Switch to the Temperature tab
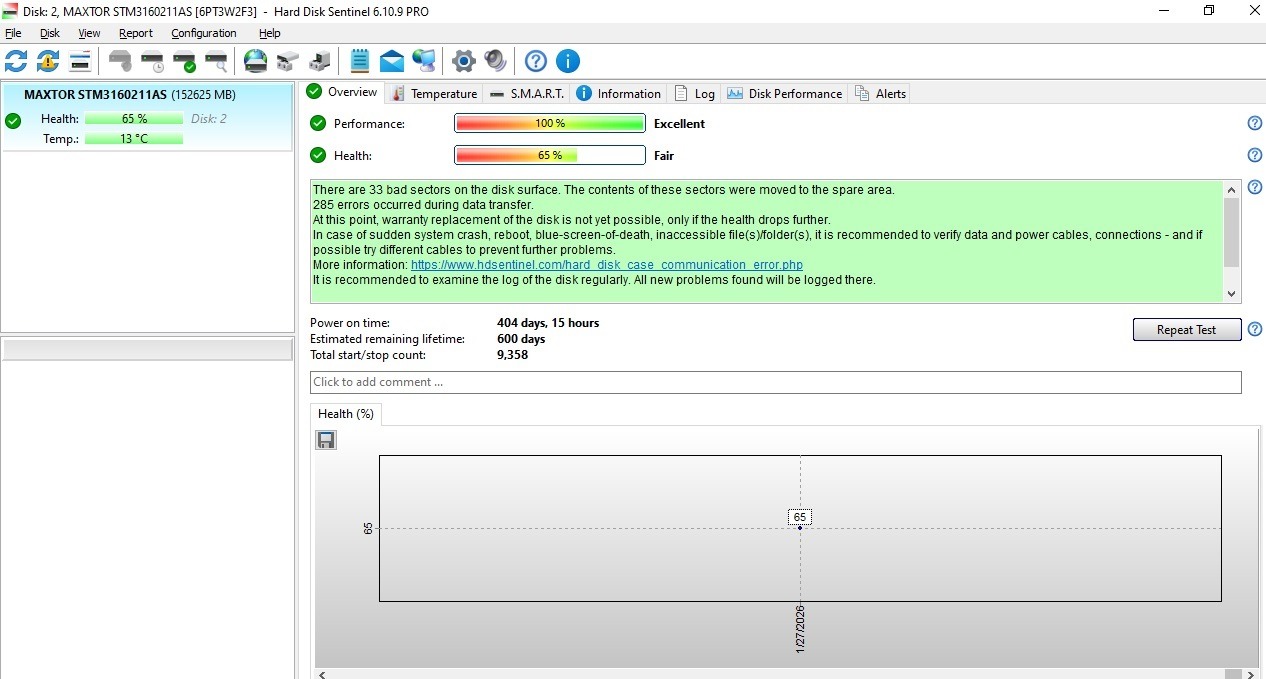 point(434,94)
